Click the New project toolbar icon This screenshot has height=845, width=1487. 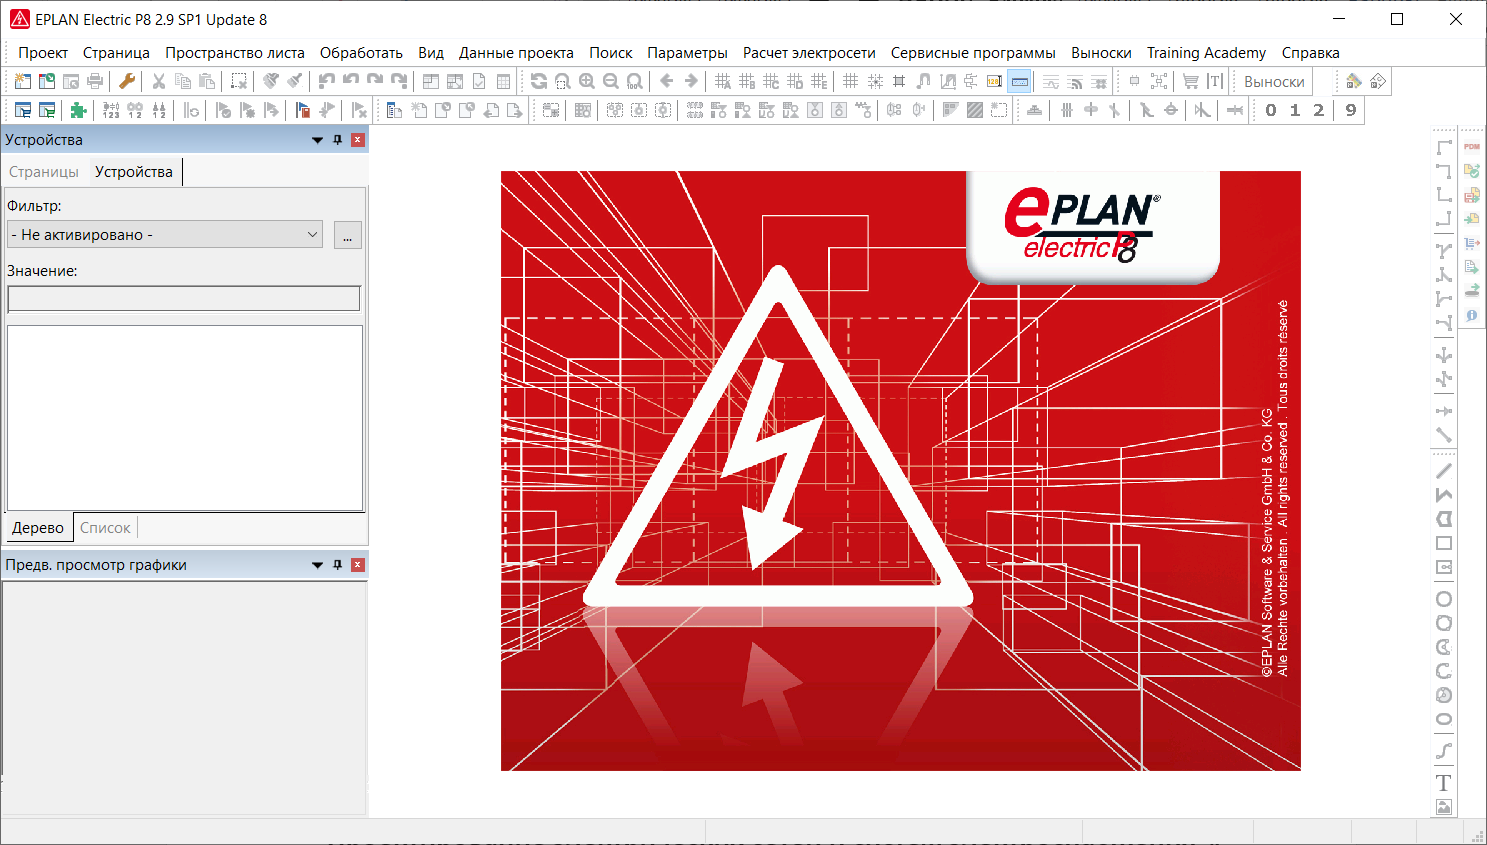pos(23,82)
